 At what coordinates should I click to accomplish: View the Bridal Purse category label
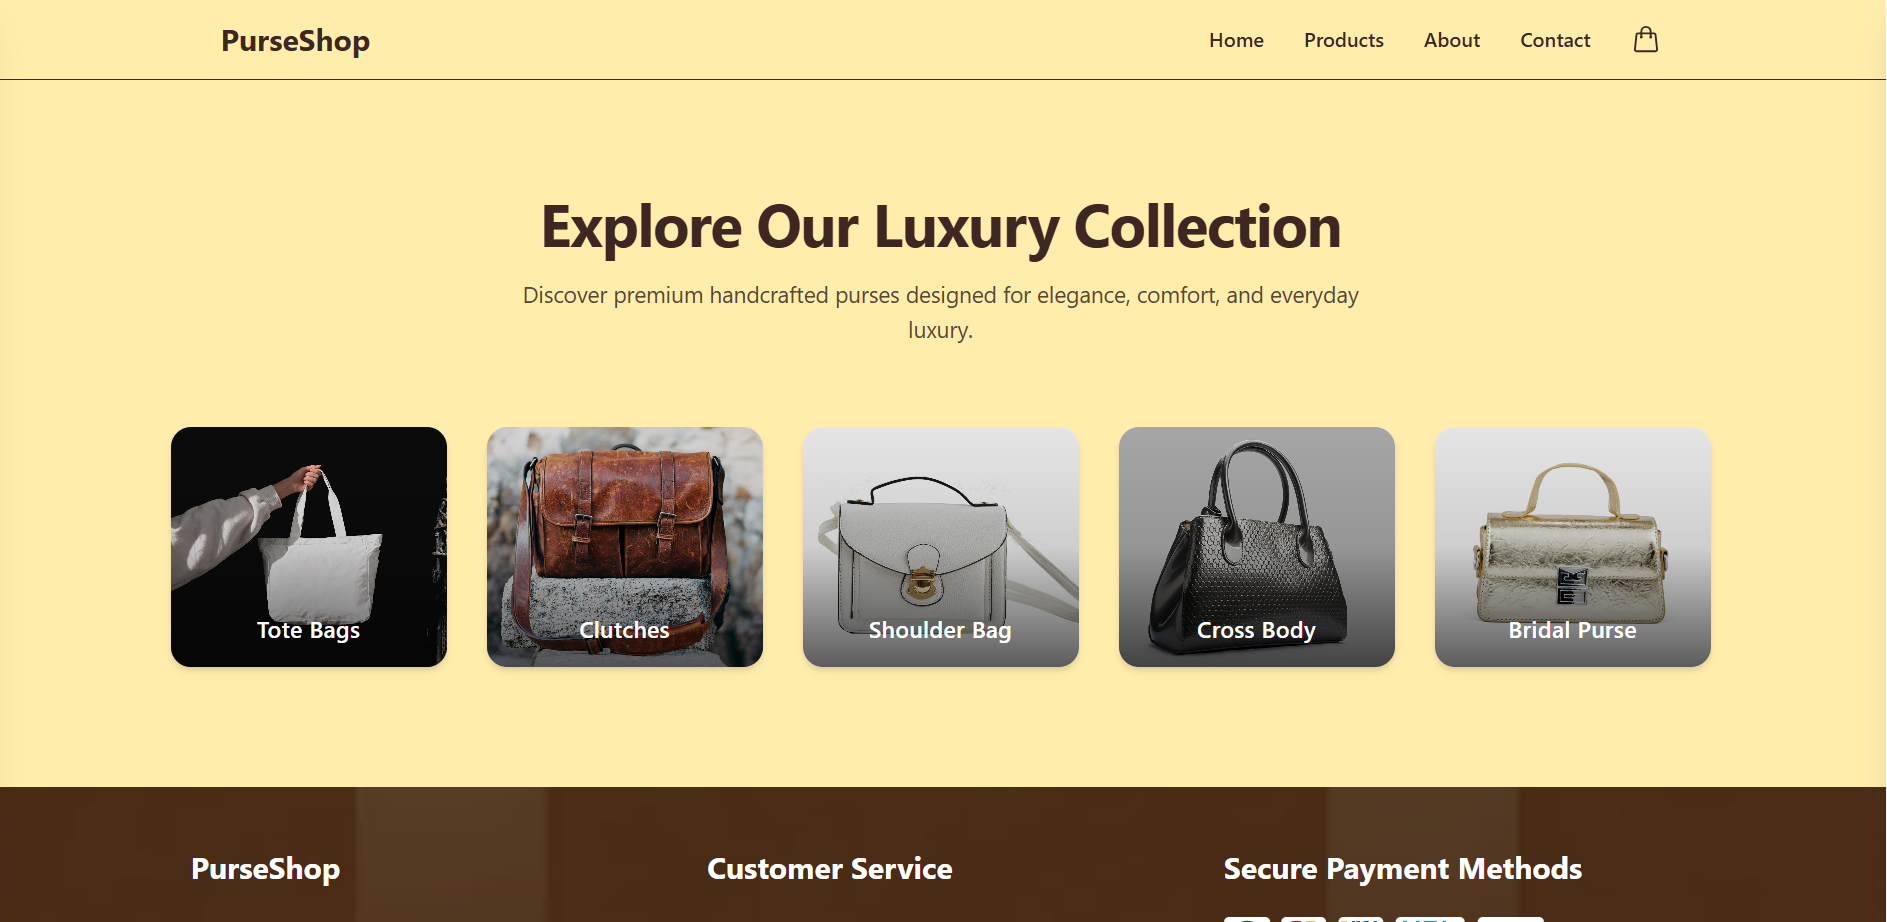(x=1572, y=630)
